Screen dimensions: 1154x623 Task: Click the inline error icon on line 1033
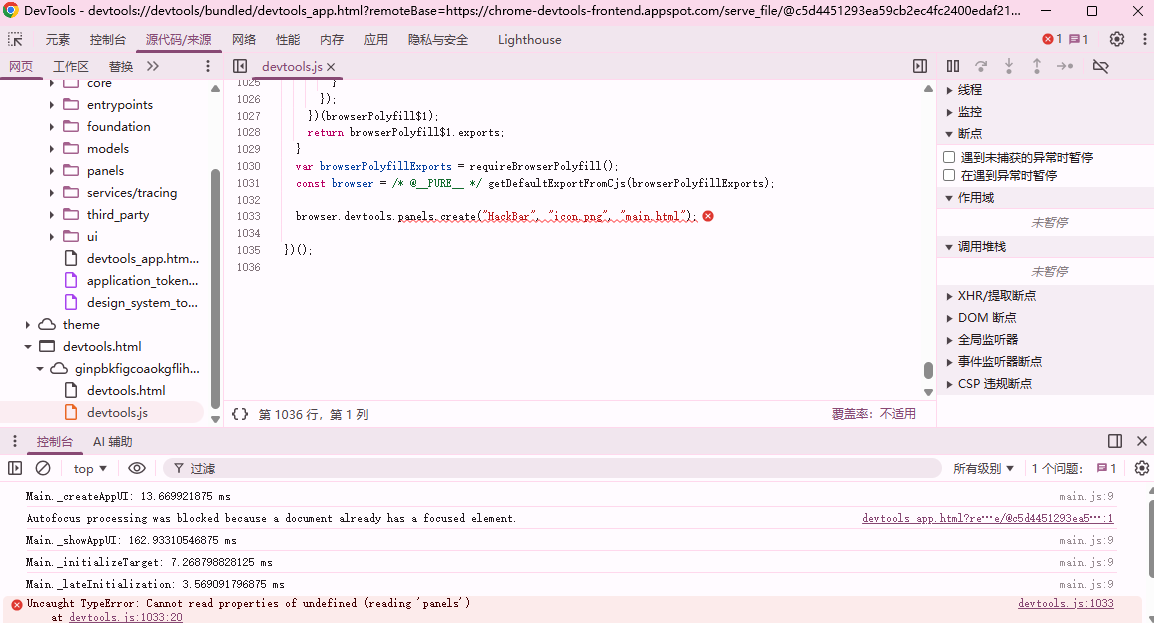708,216
